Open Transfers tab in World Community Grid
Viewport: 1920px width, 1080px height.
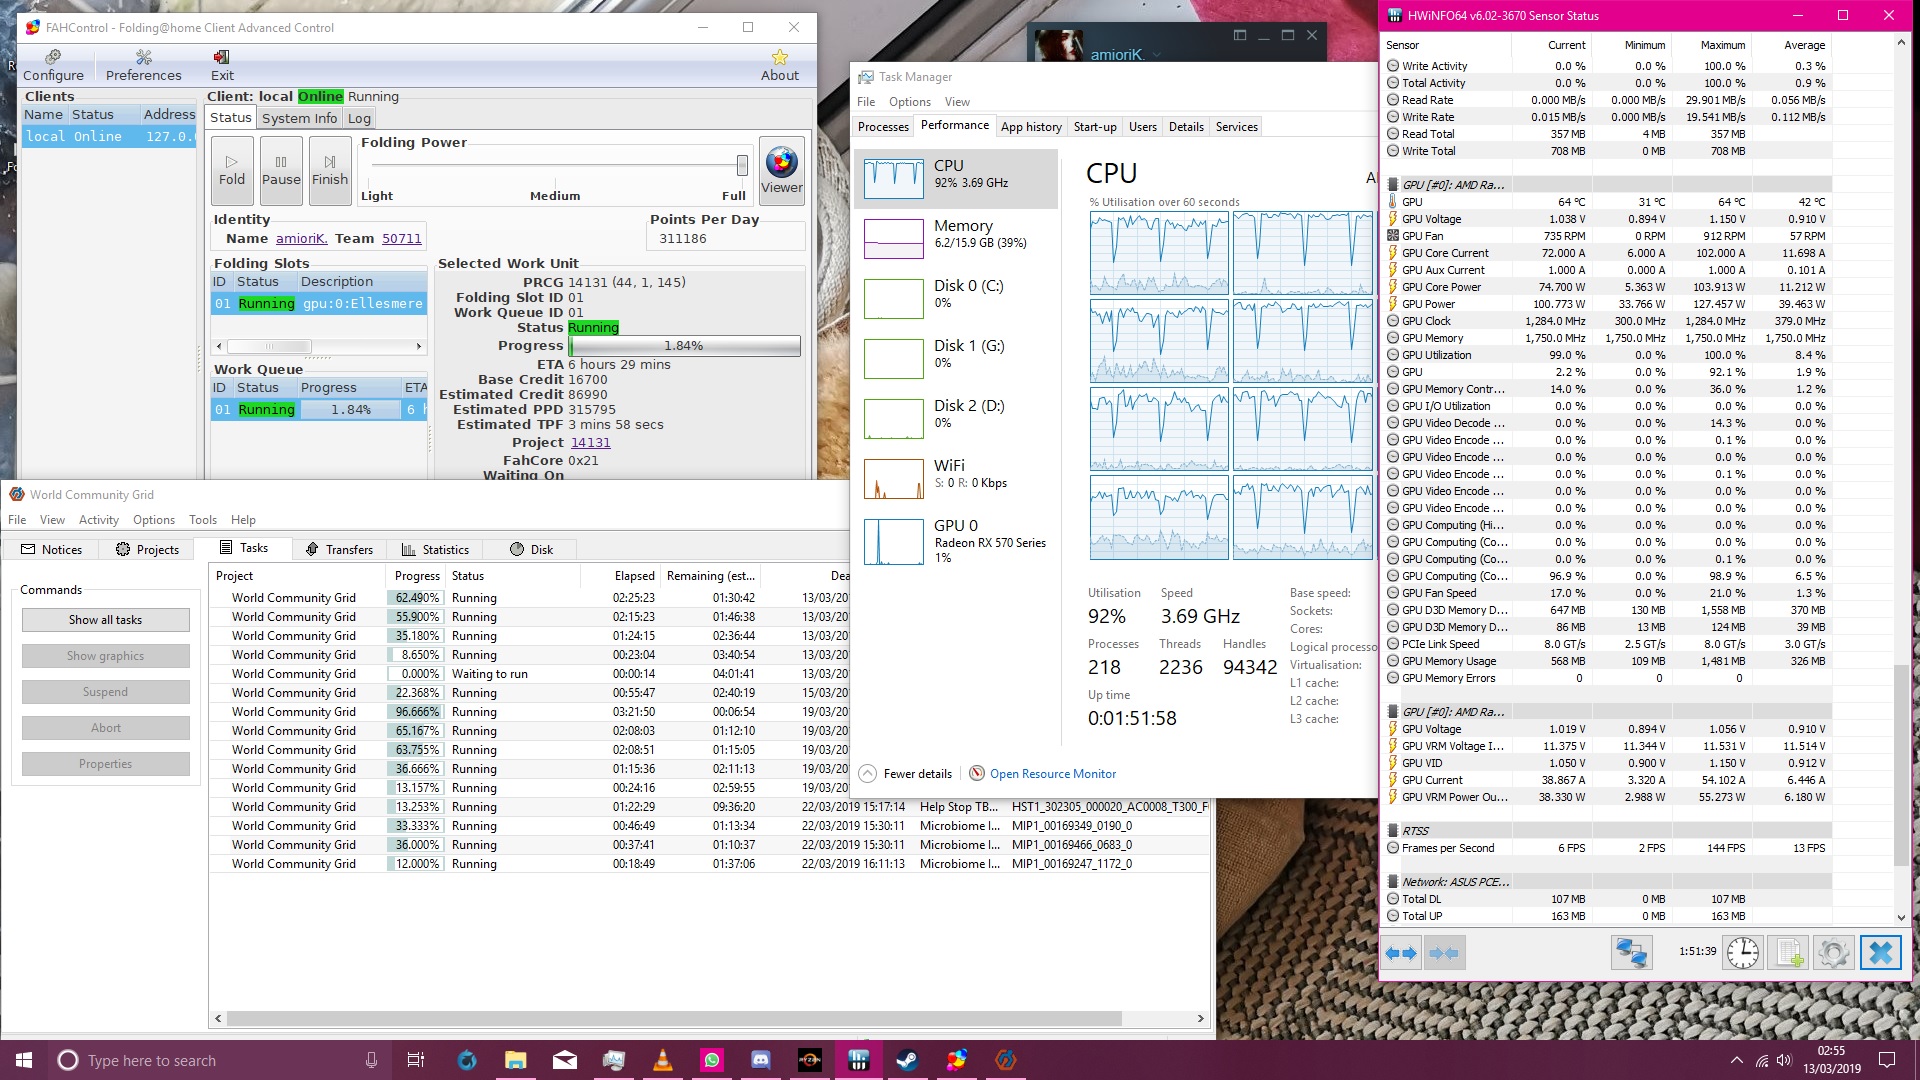click(x=339, y=549)
